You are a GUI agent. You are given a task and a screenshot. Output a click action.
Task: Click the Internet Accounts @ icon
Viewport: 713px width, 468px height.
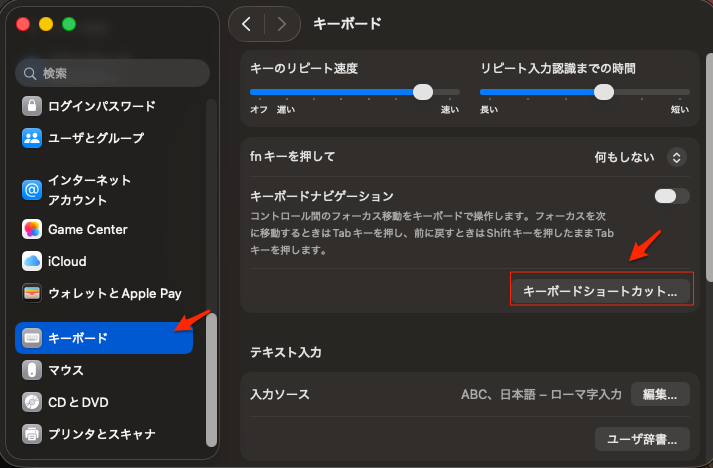point(32,190)
